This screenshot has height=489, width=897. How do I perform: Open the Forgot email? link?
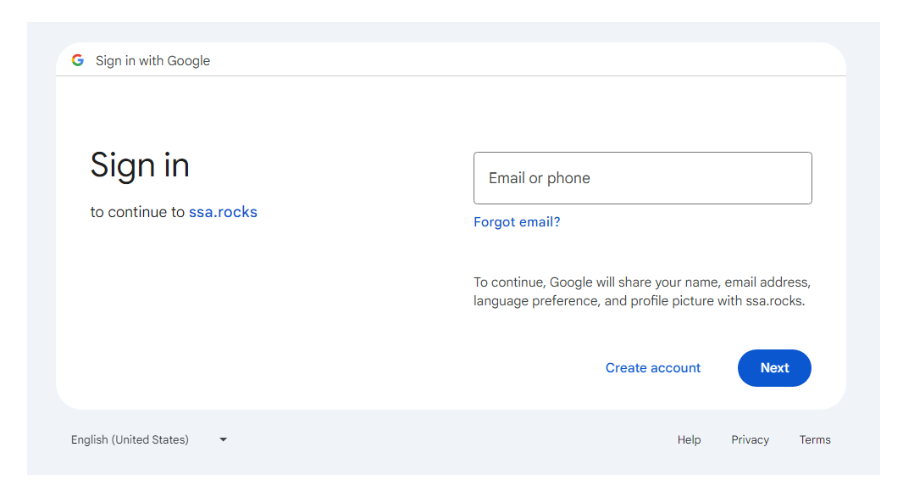(x=517, y=222)
